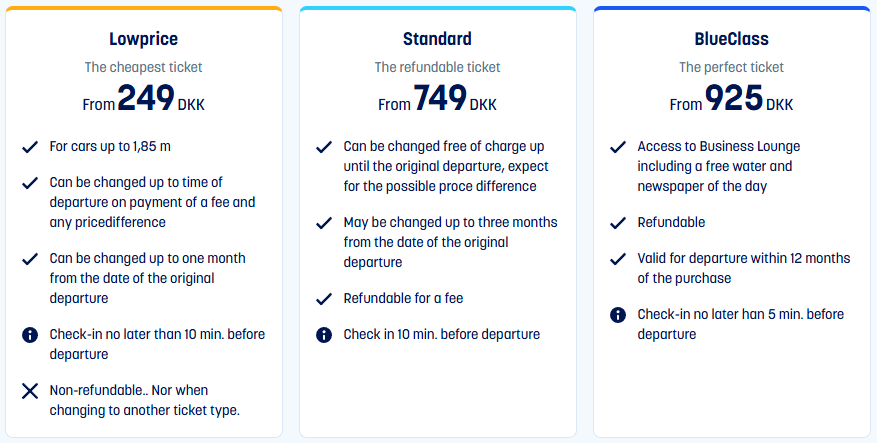Image resolution: width=877 pixels, height=443 pixels.
Task: Select the Standard ticket heading
Action: point(437,39)
